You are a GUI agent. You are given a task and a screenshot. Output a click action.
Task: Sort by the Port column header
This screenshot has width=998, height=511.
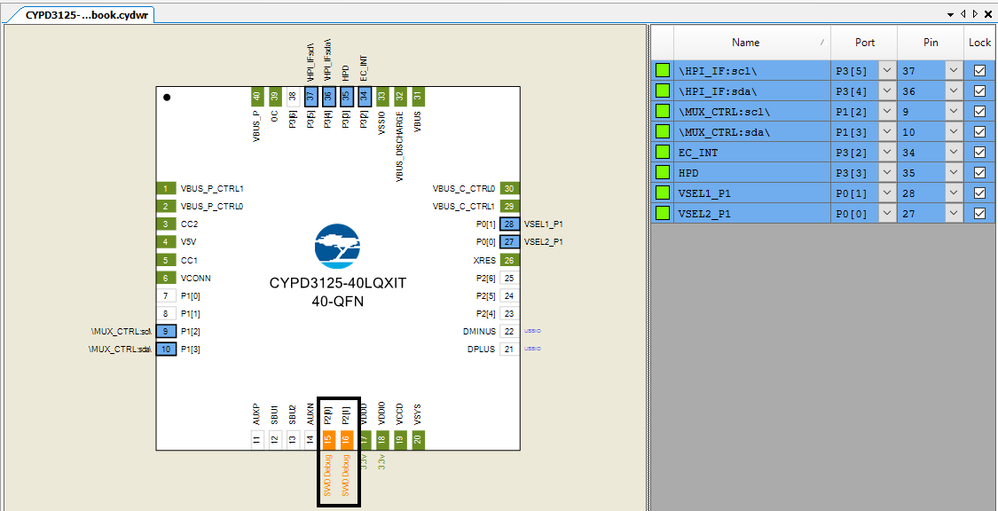[864, 43]
